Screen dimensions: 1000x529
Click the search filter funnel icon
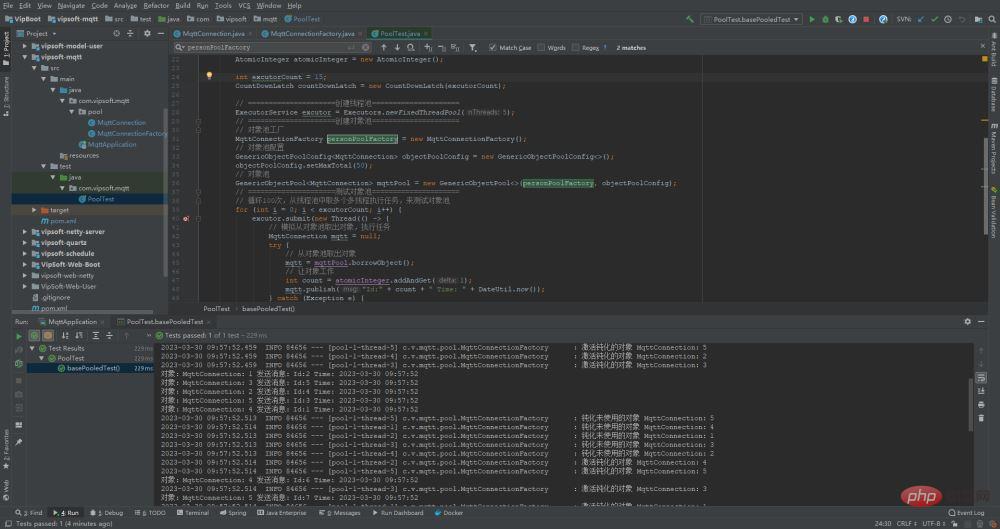pos(473,47)
